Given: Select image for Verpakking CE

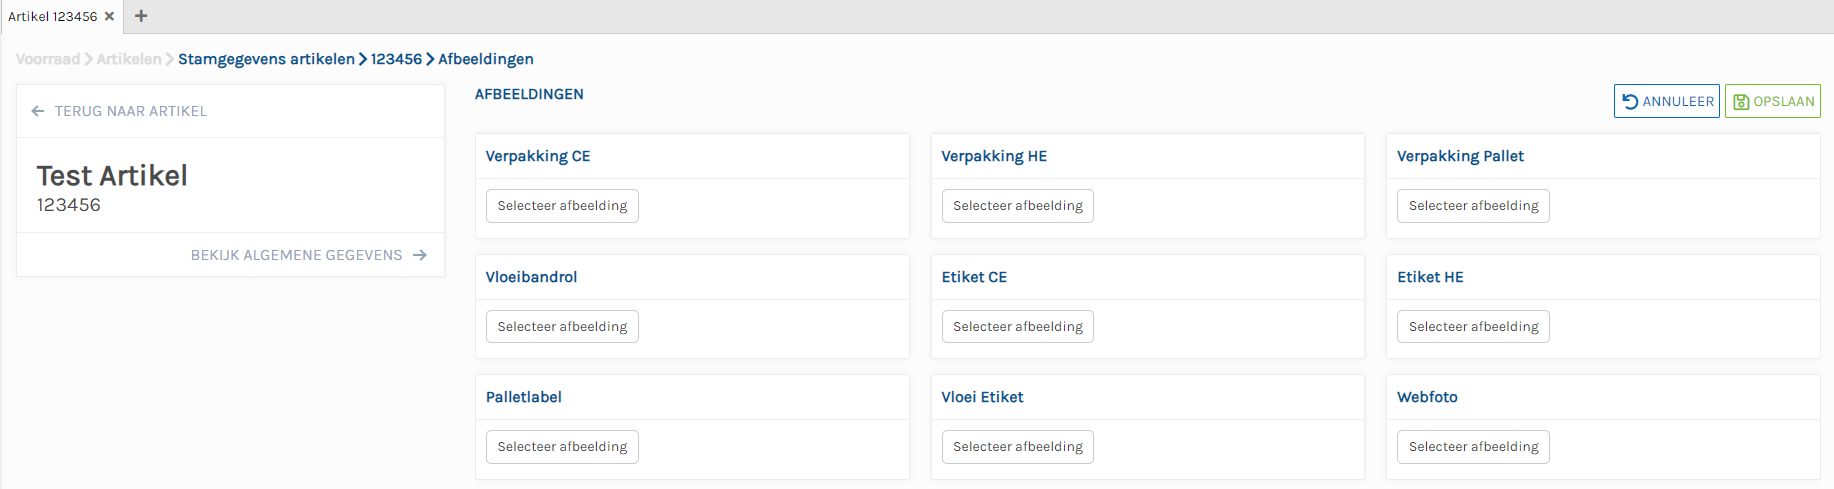Looking at the screenshot, I should pos(562,206).
